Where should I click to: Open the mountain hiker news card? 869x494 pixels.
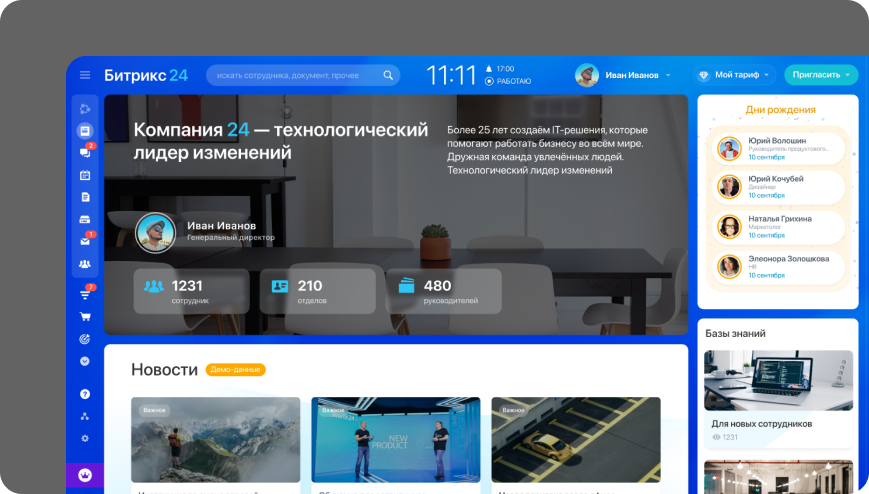216,440
